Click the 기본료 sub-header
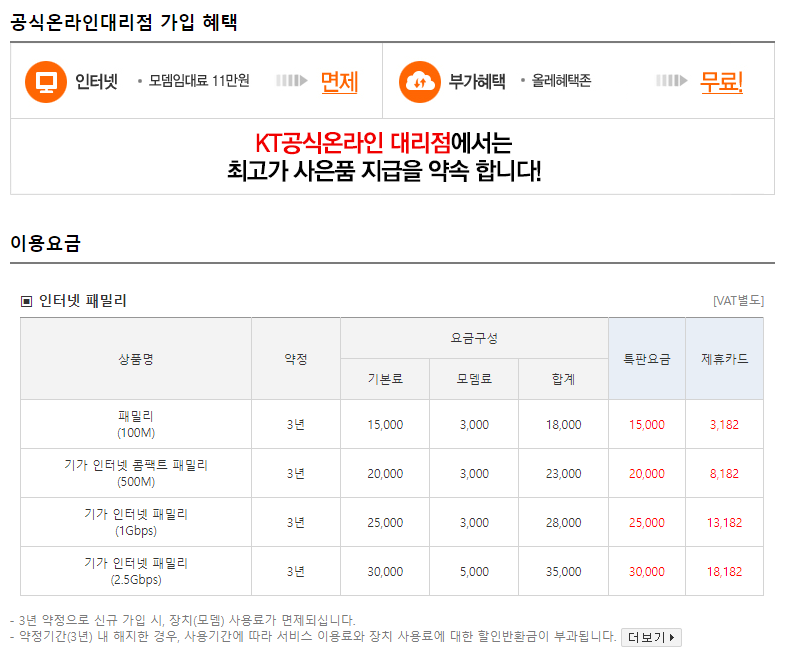 tap(385, 379)
